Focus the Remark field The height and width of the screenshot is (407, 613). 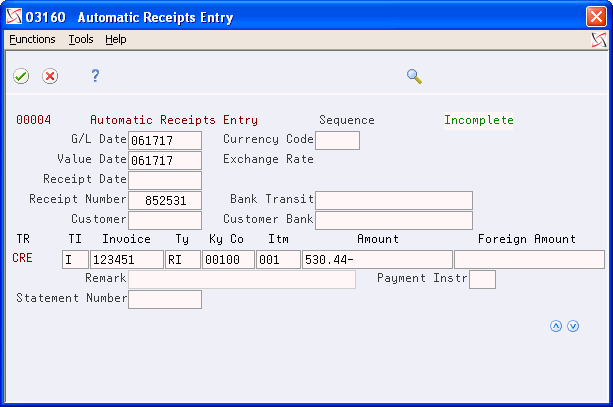[242, 280]
